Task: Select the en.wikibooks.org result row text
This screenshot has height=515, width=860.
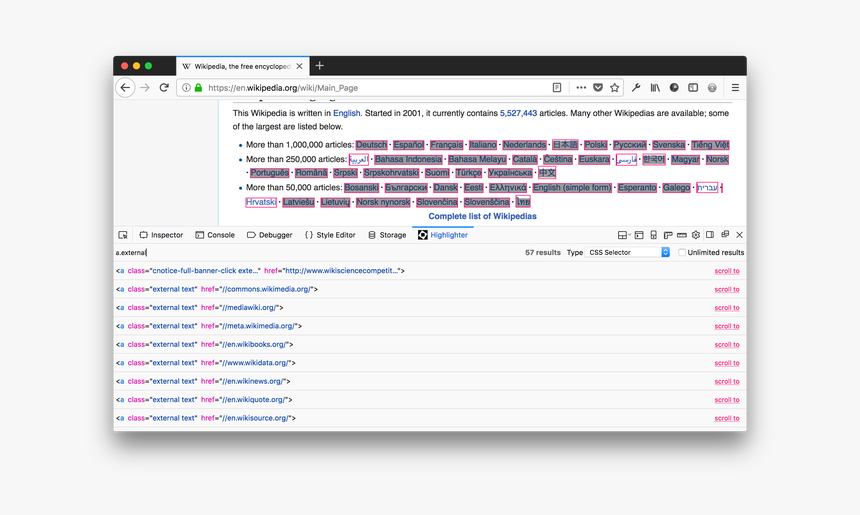Action: (205, 344)
